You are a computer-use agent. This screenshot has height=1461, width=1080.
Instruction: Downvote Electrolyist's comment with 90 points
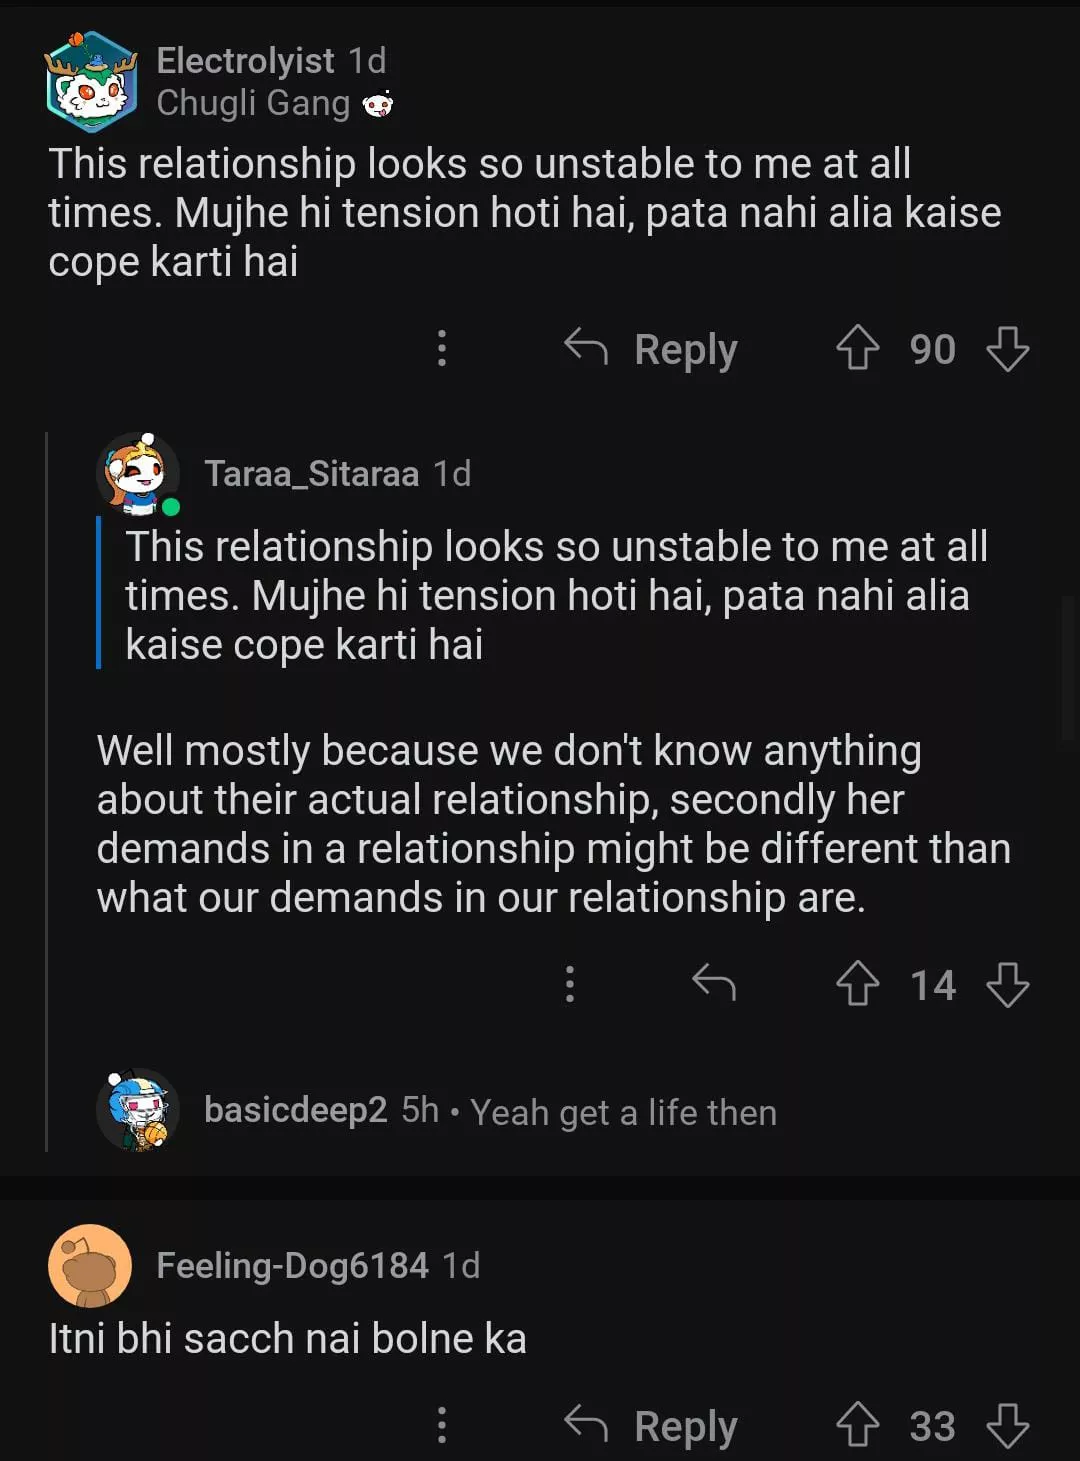coord(1007,349)
